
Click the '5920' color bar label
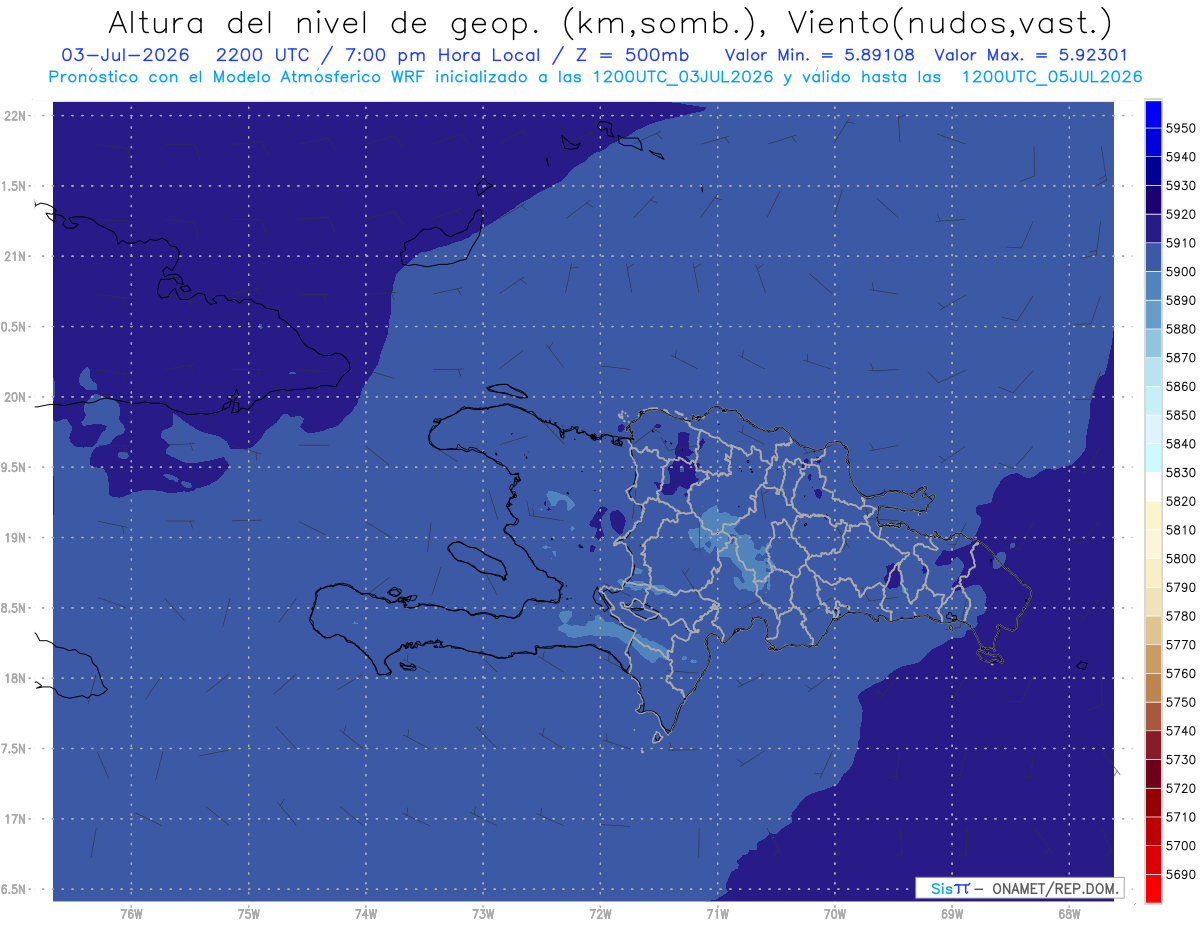click(x=1181, y=215)
